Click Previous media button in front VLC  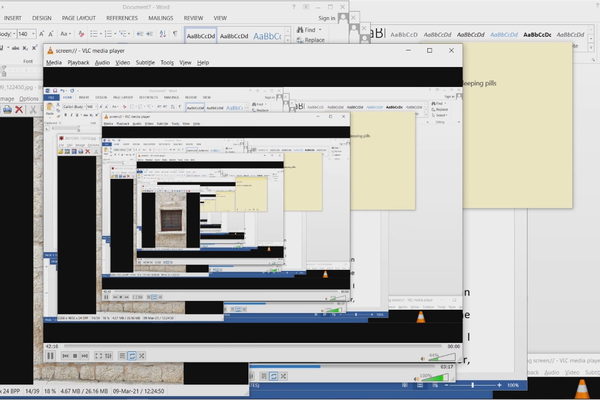click(x=65, y=356)
